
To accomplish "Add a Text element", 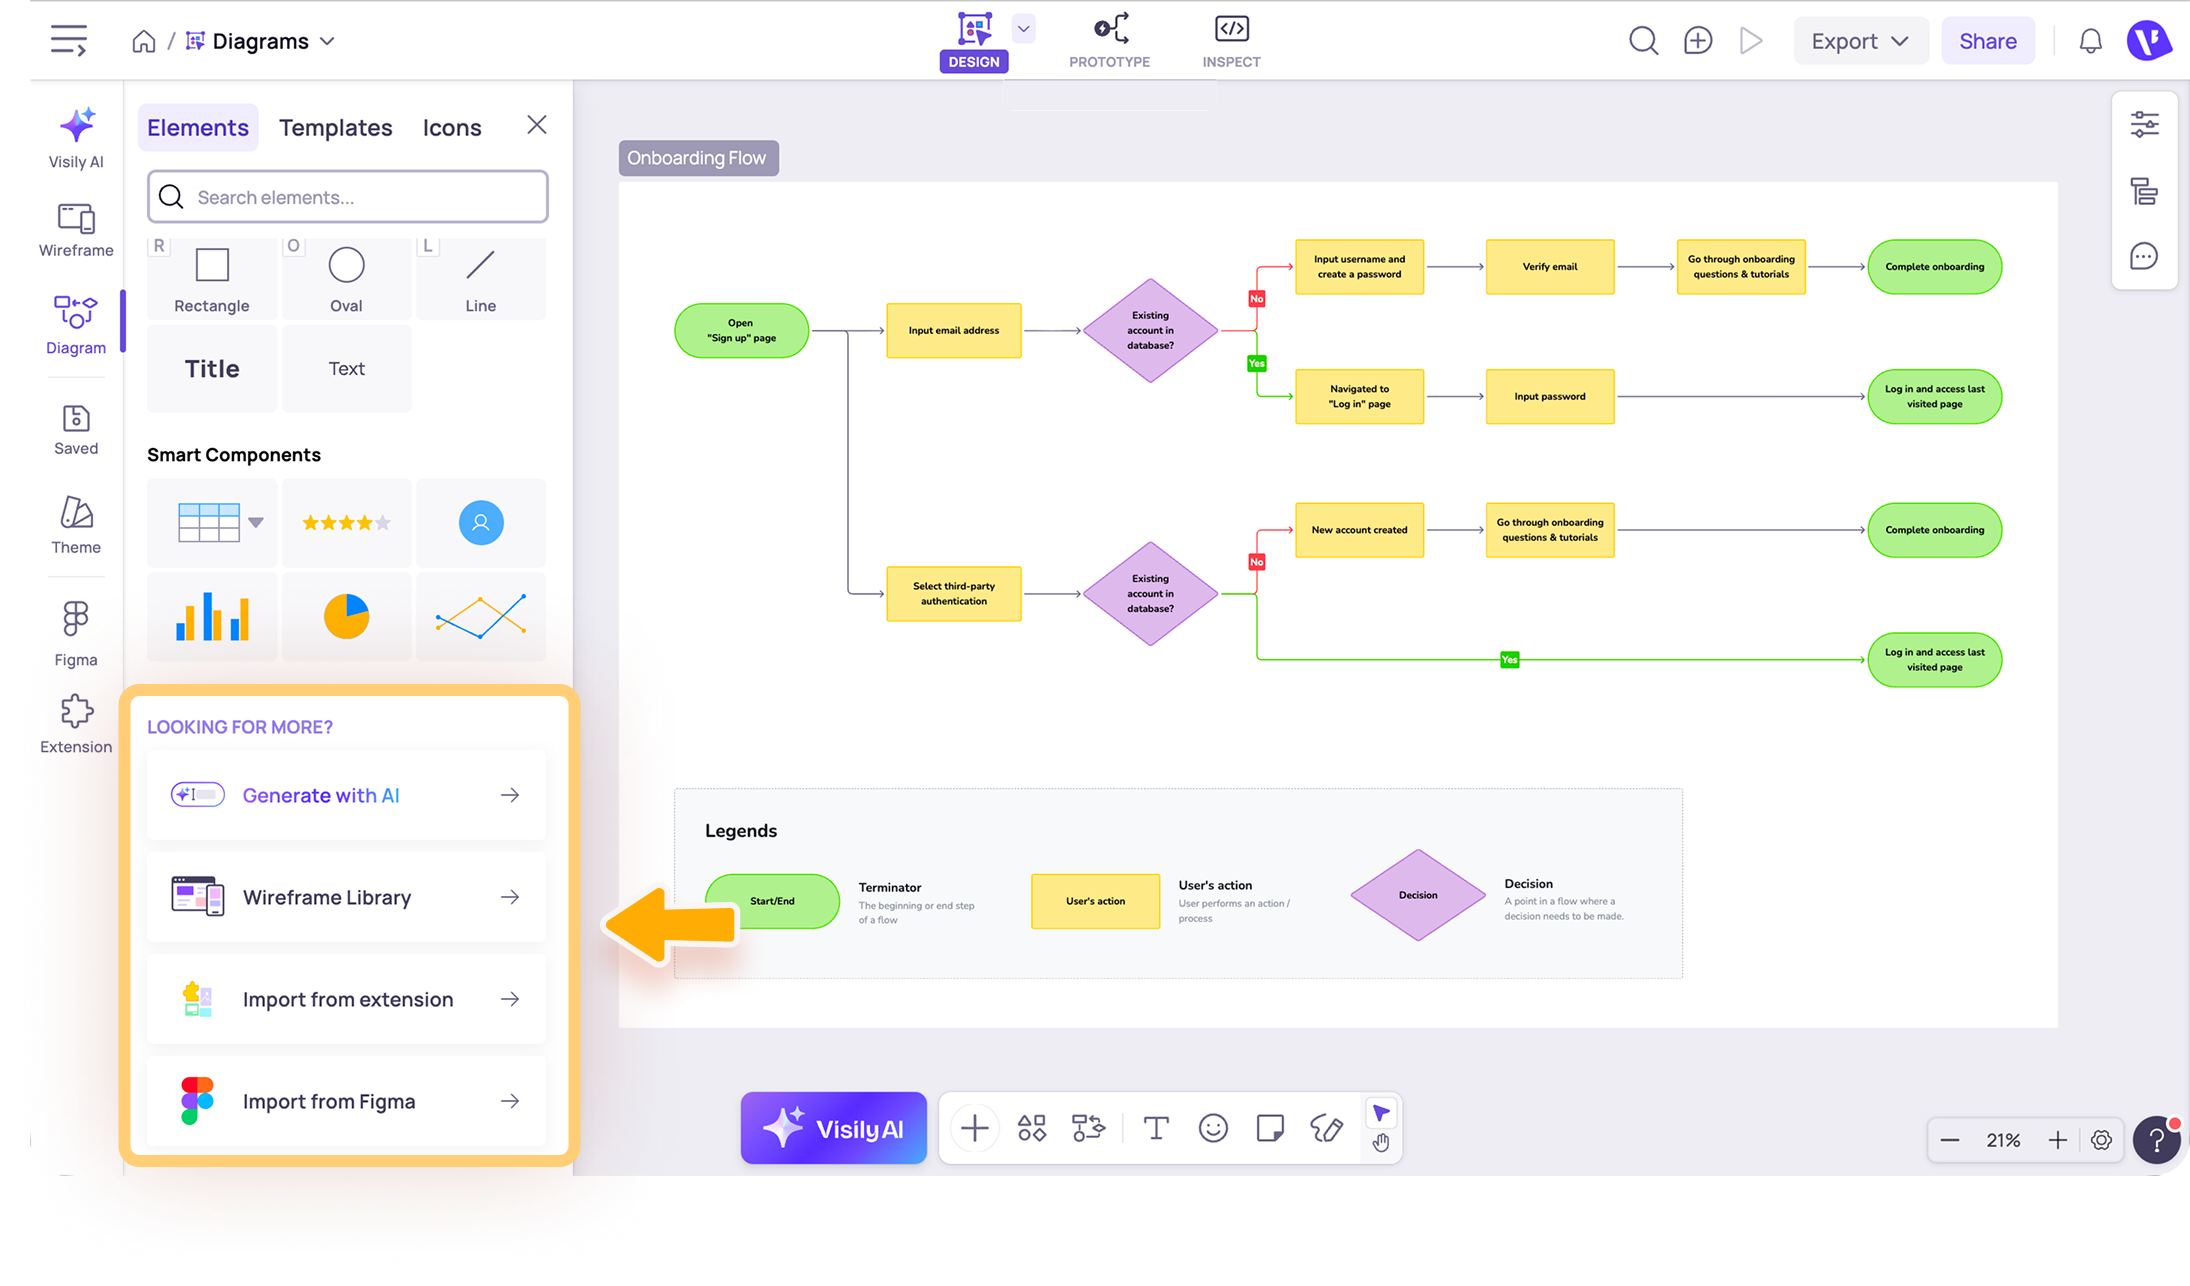I will [346, 368].
